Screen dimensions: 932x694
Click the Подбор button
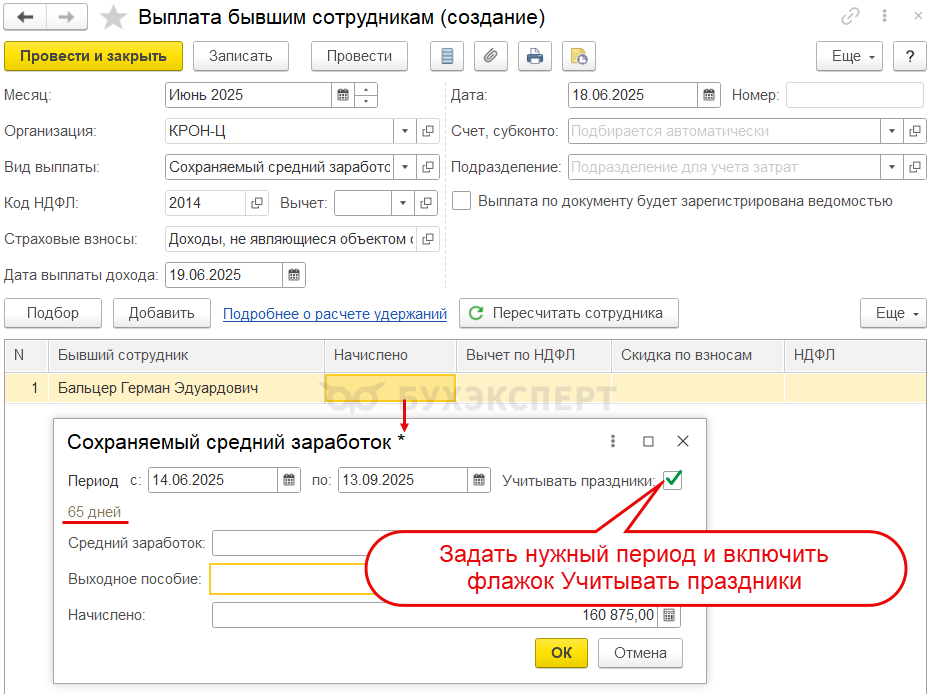coord(53,313)
